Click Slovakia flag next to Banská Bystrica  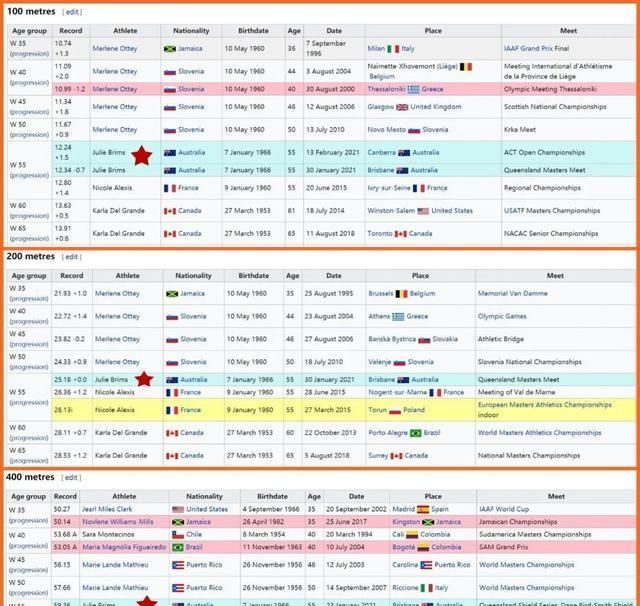tap(424, 340)
